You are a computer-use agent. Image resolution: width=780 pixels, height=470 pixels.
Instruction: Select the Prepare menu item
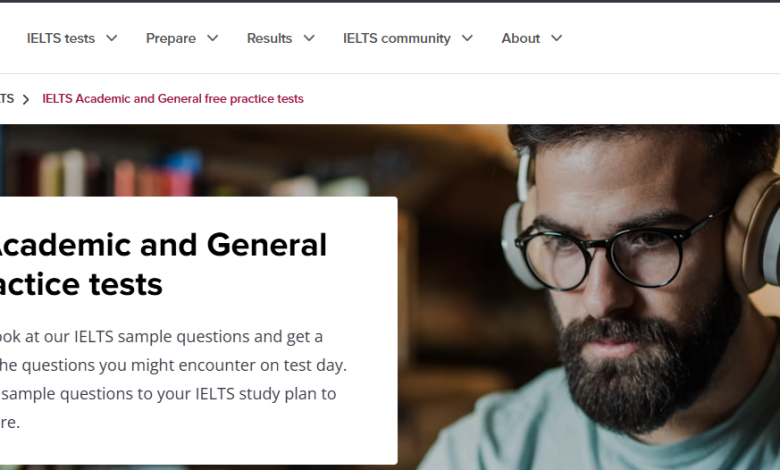171,38
